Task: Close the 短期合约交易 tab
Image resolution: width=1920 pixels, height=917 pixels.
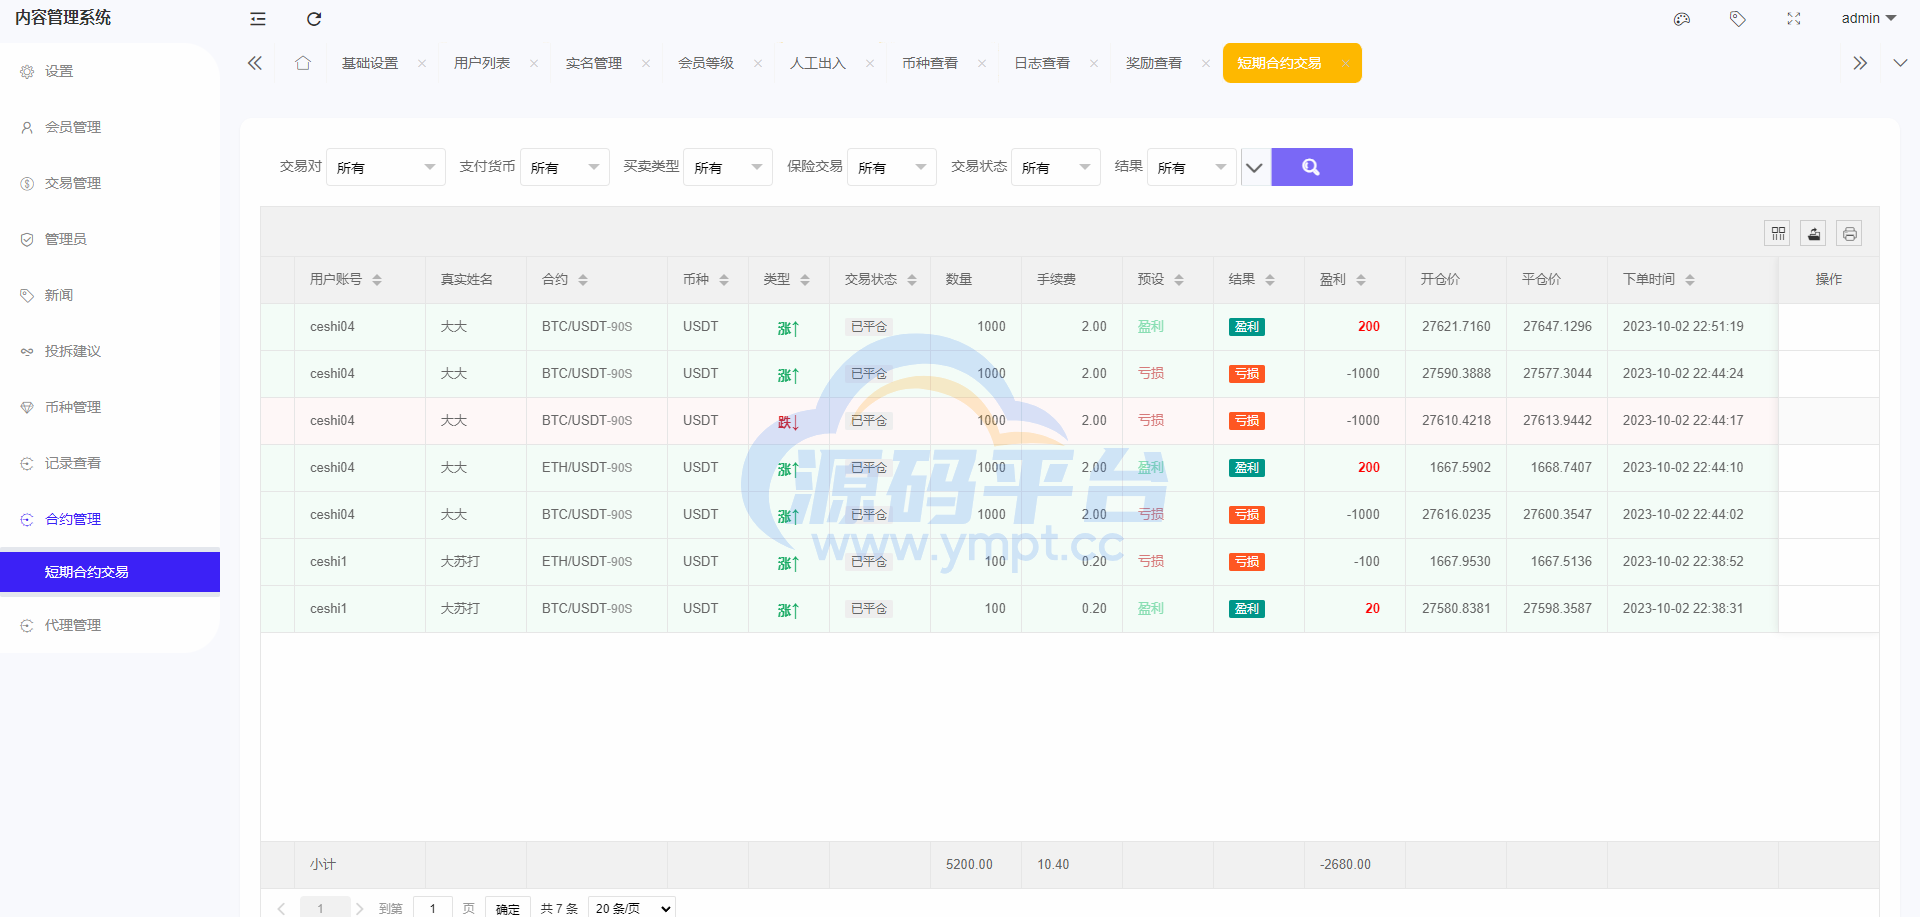Action: 1345,64
